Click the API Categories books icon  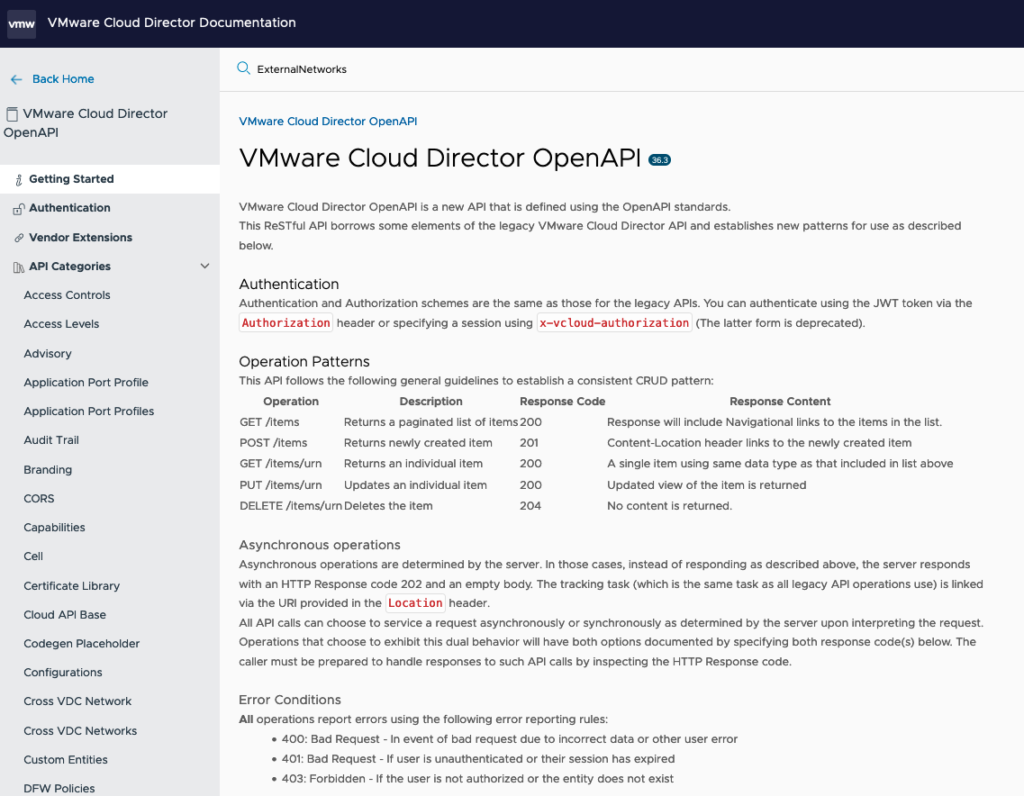pyautogui.click(x=19, y=266)
